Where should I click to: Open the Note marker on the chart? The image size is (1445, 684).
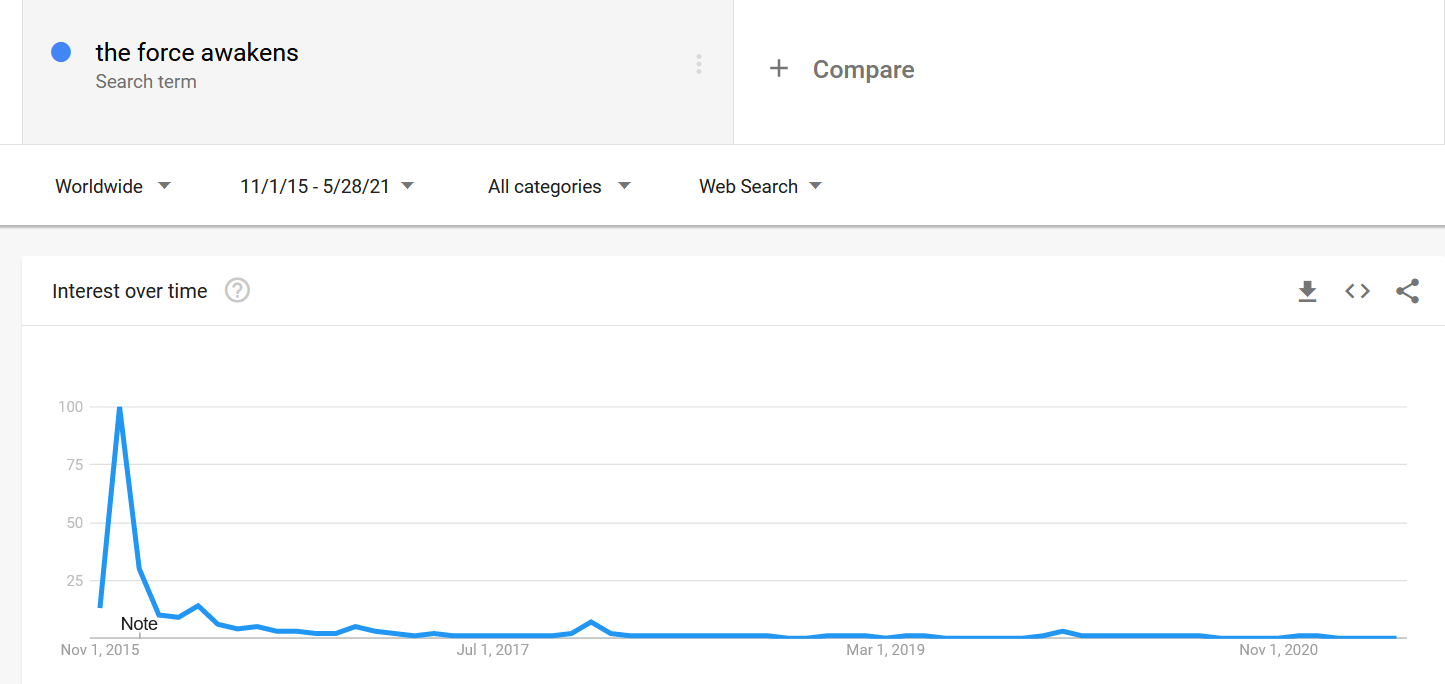pos(139,624)
